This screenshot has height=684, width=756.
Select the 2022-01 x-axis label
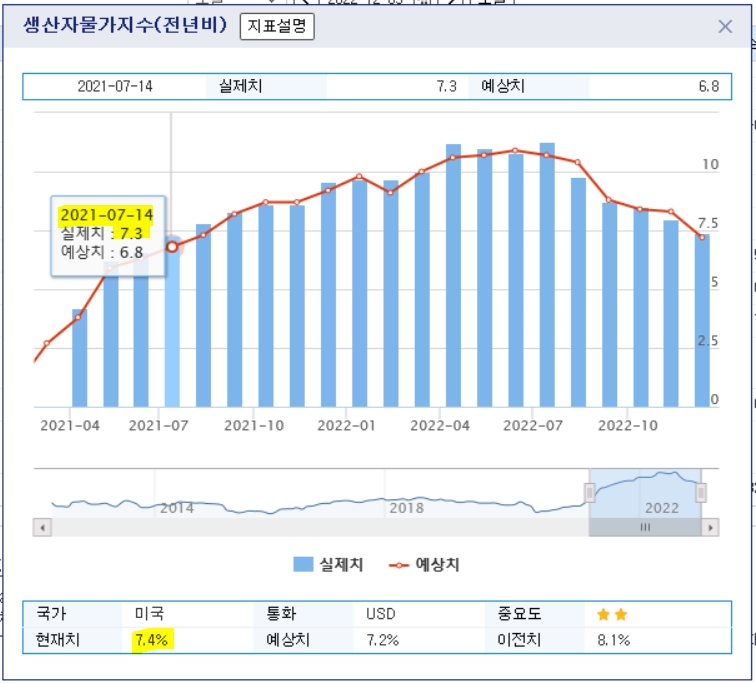point(346,426)
